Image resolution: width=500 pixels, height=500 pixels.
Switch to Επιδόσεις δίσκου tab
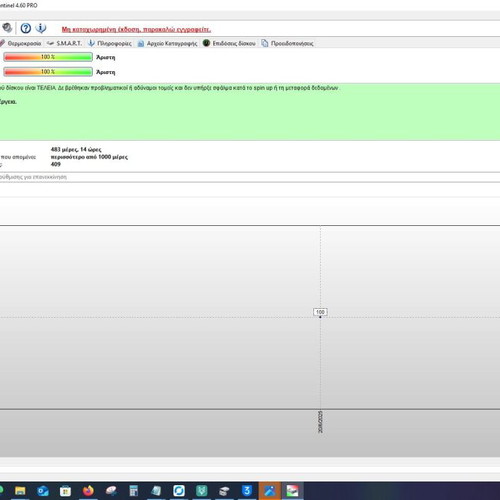coord(229,43)
